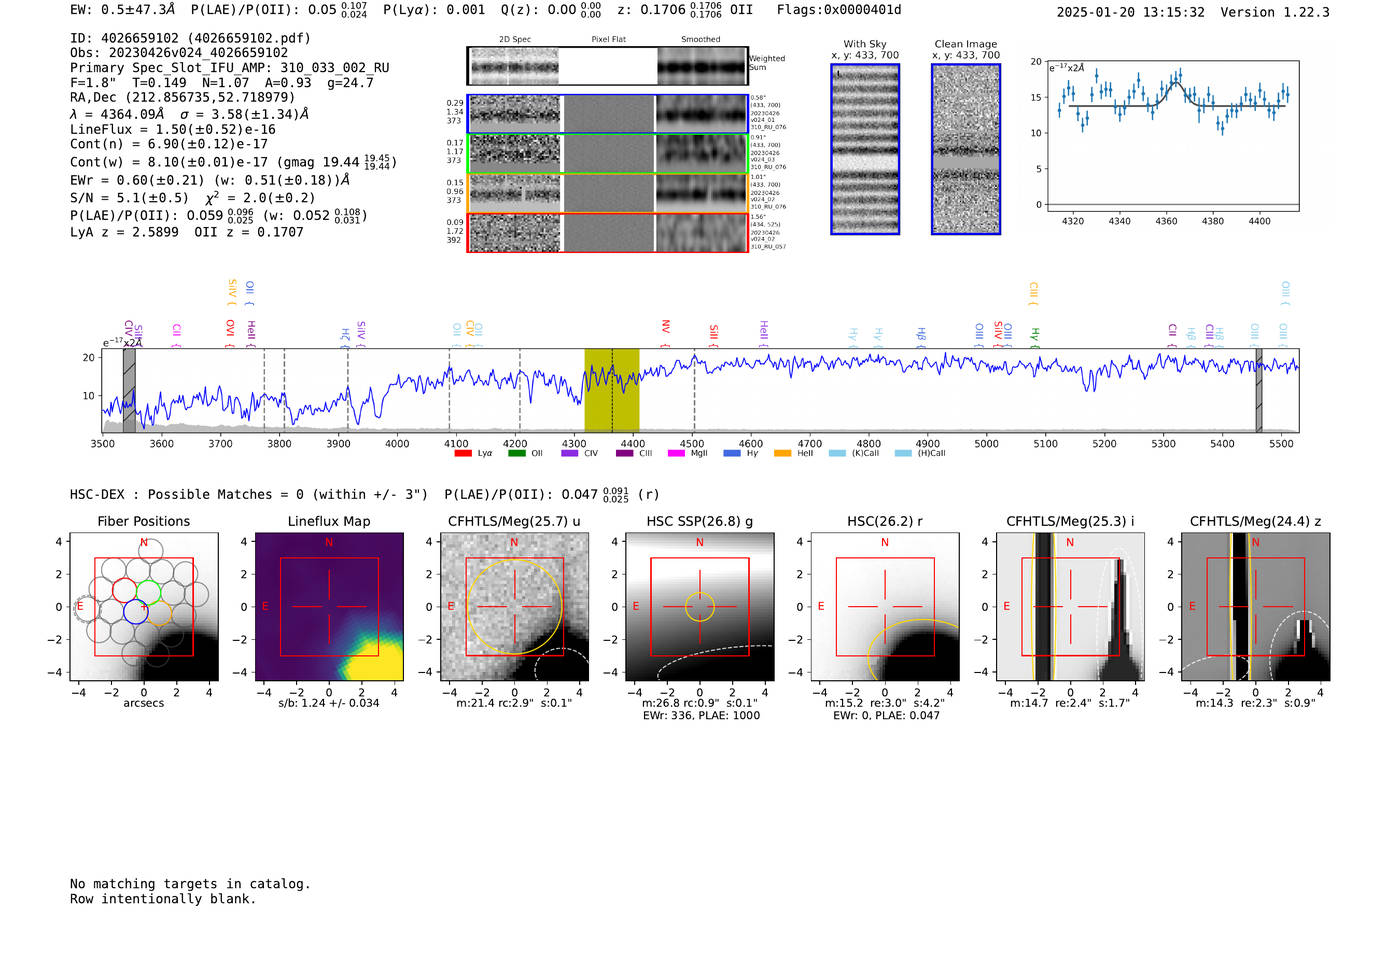
Task: Click the With Sky image strip
Action: click(x=865, y=149)
